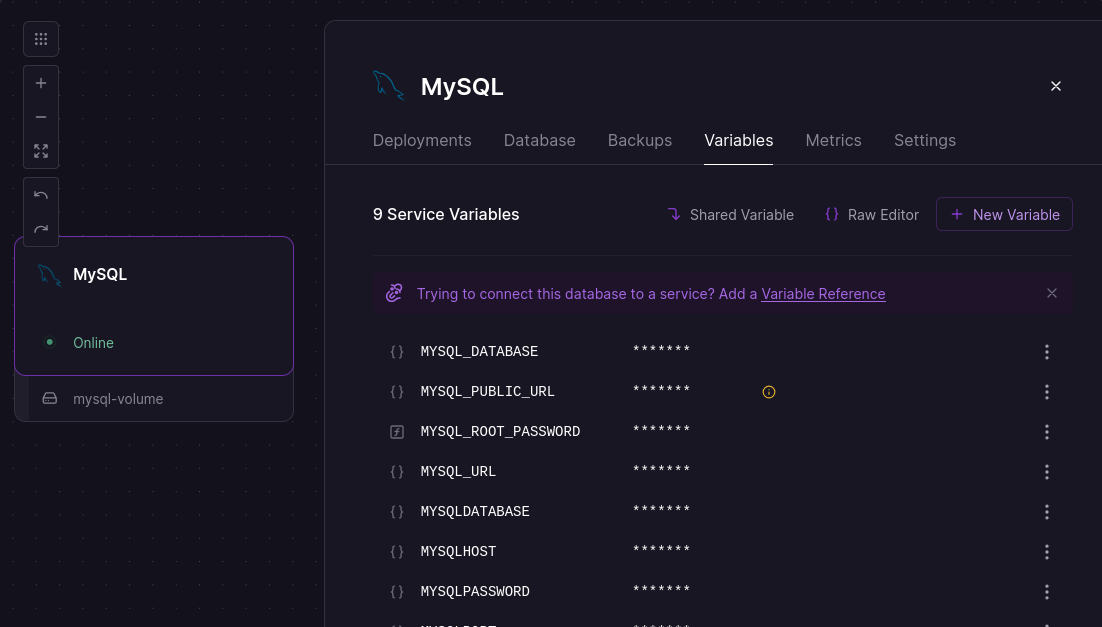Undo the last canvas change
This screenshot has height=627, width=1102.
coord(41,195)
